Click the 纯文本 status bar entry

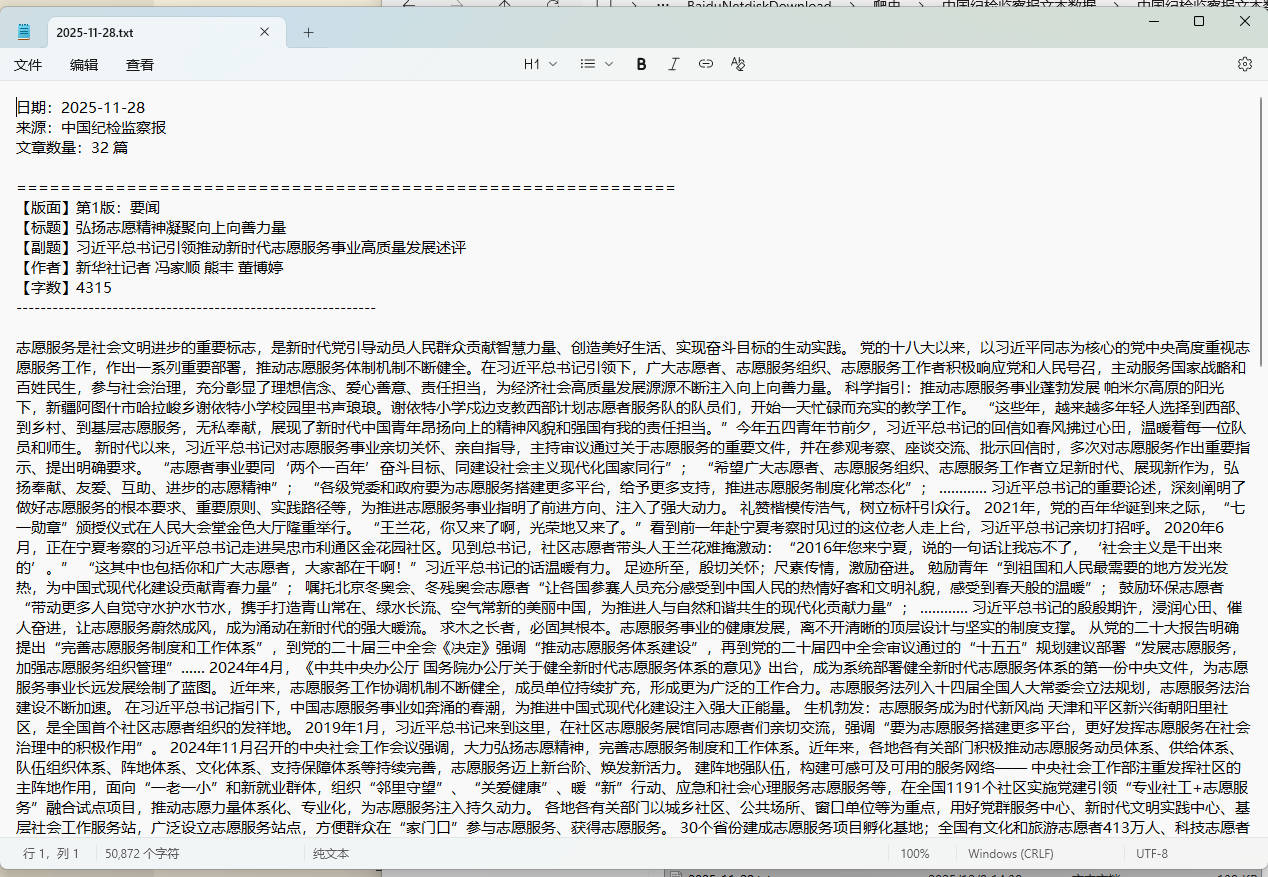[x=329, y=854]
